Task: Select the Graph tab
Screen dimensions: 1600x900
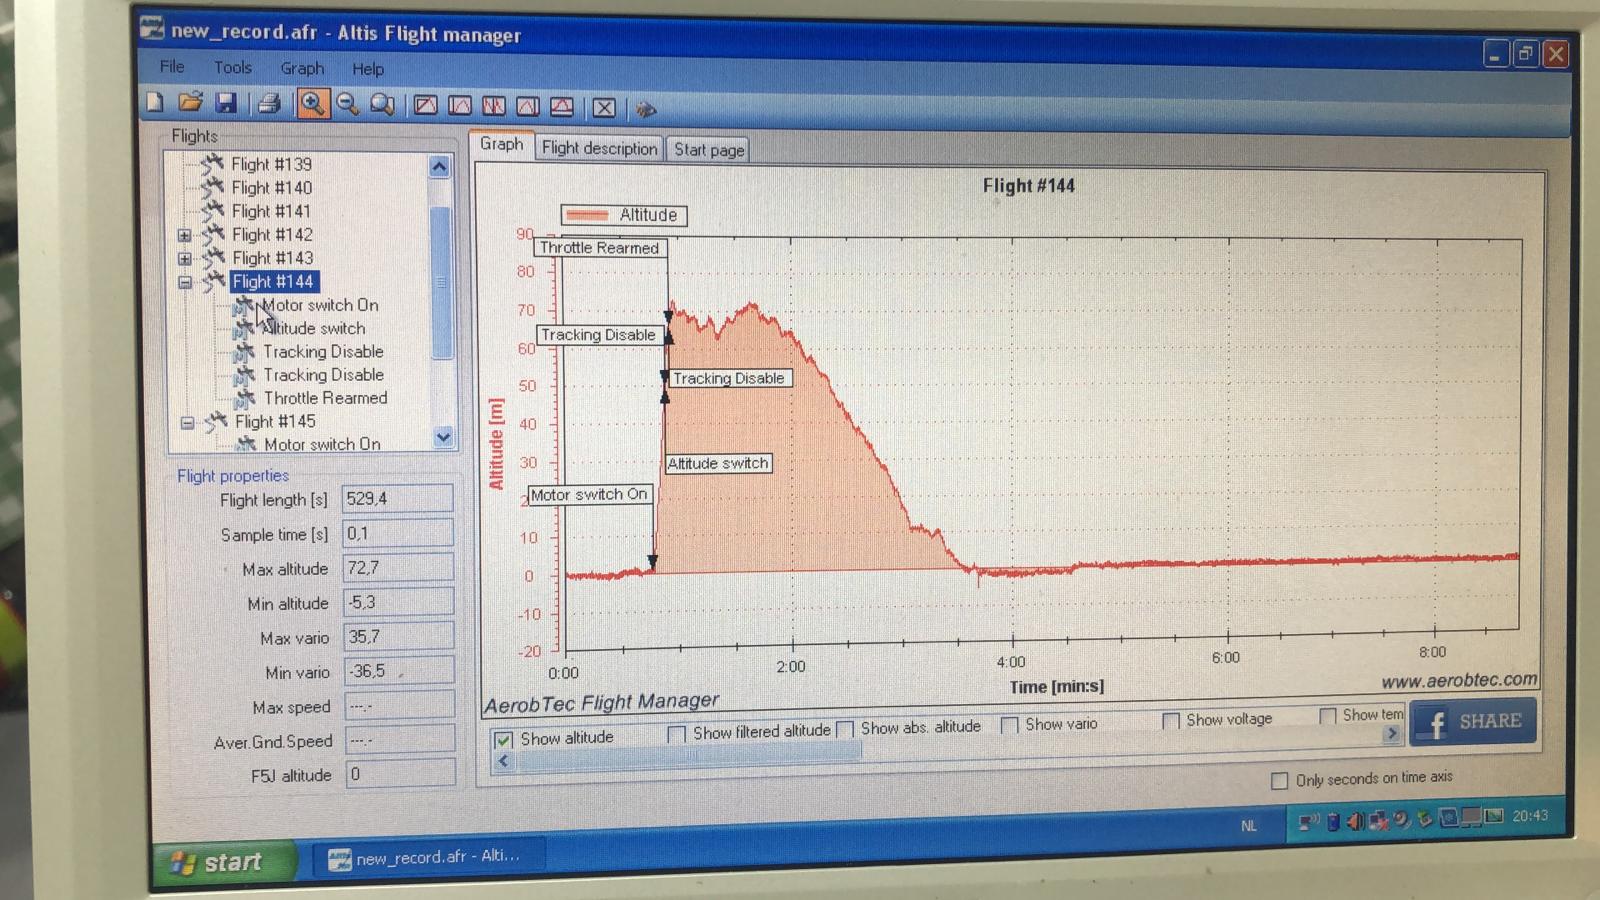Action: (501, 144)
